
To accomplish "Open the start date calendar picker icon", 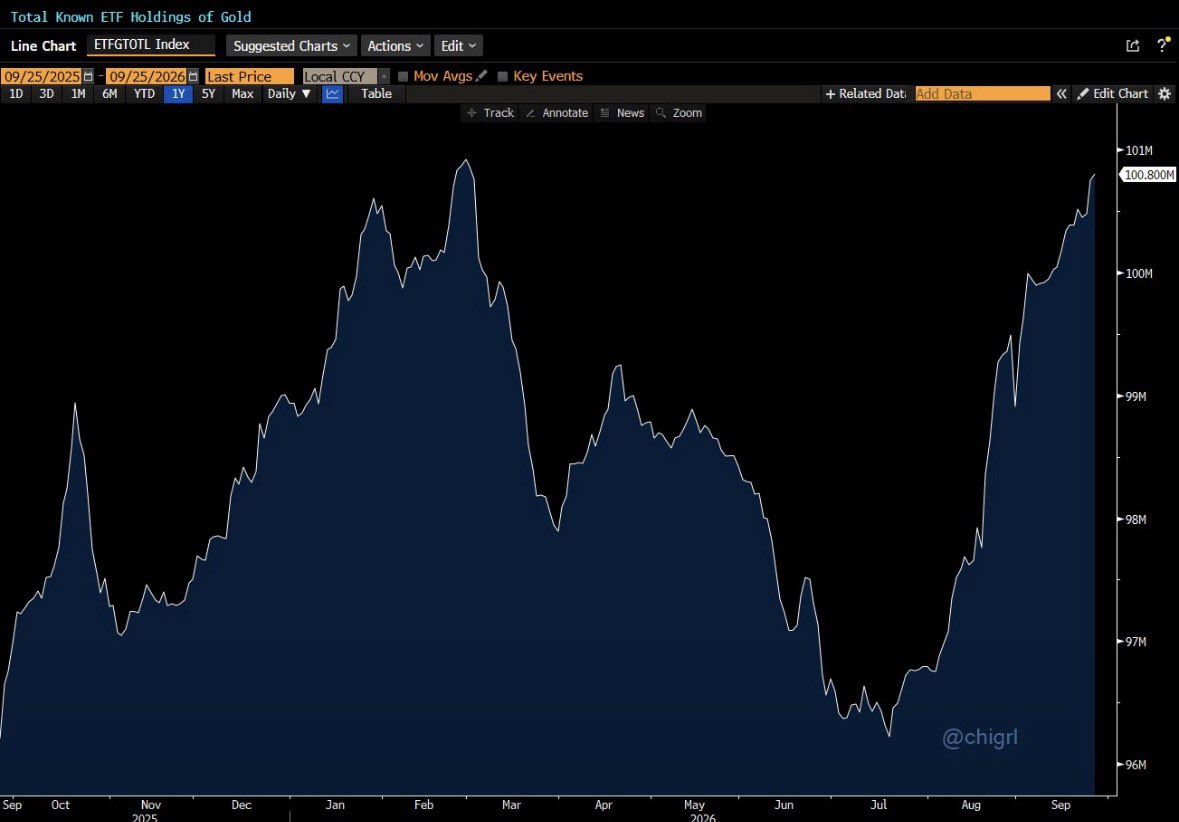I will tap(88, 76).
